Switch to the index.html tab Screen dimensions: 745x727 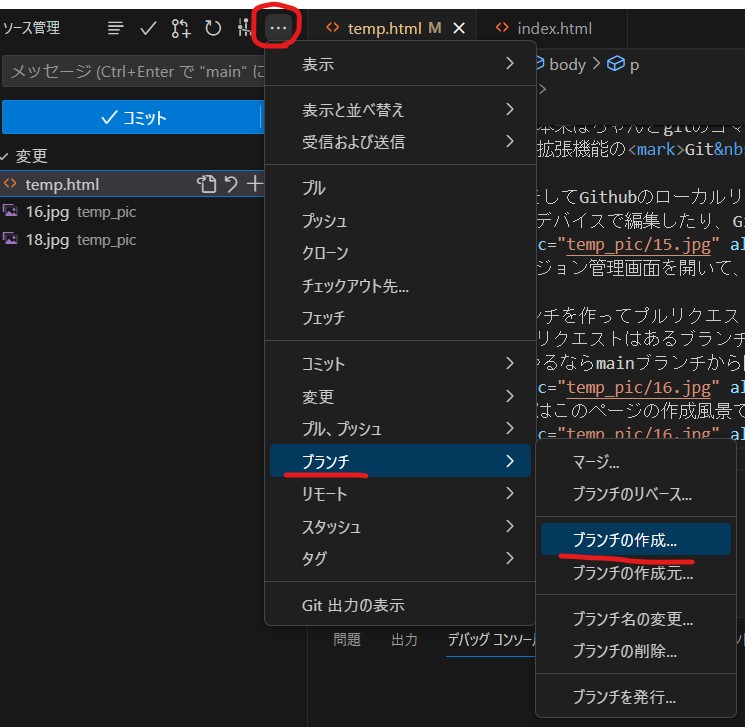554,29
